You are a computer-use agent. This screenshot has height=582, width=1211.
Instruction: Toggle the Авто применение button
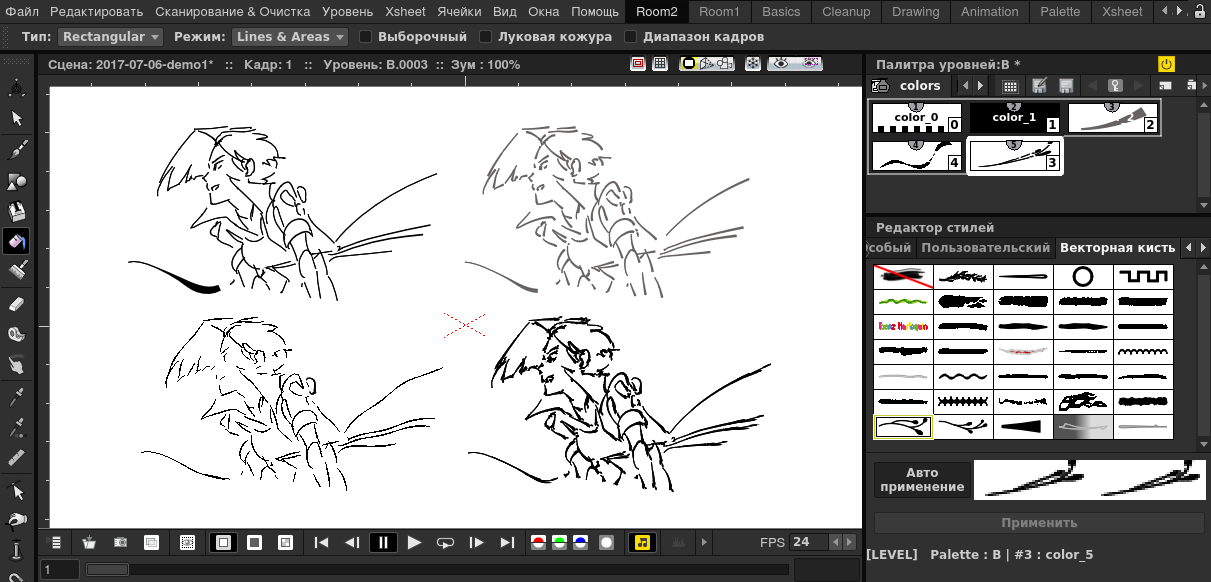click(x=922, y=480)
